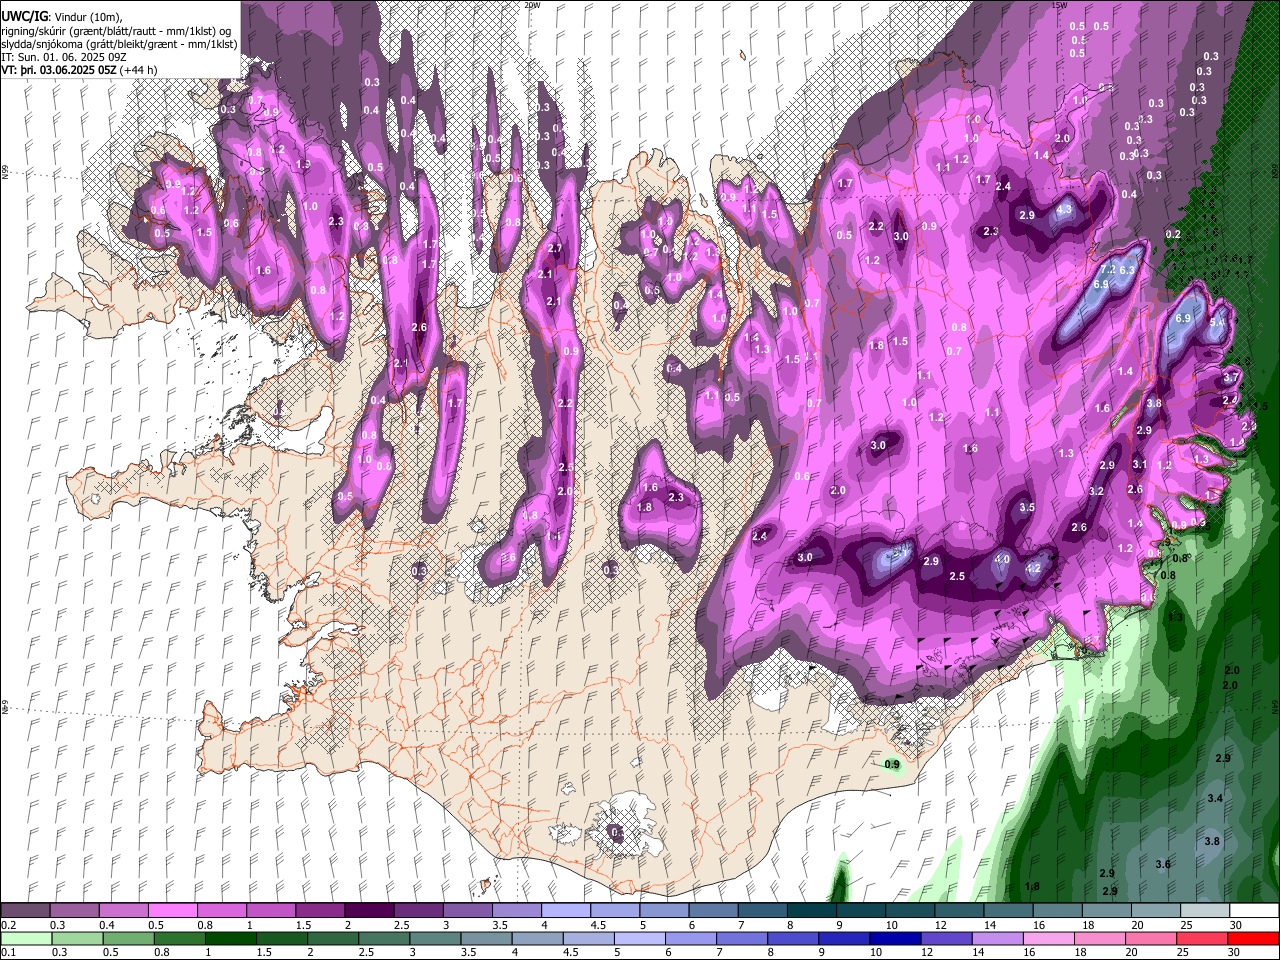Click the 3.7 value on the east coast
1280x960 pixels.
coord(1231,377)
